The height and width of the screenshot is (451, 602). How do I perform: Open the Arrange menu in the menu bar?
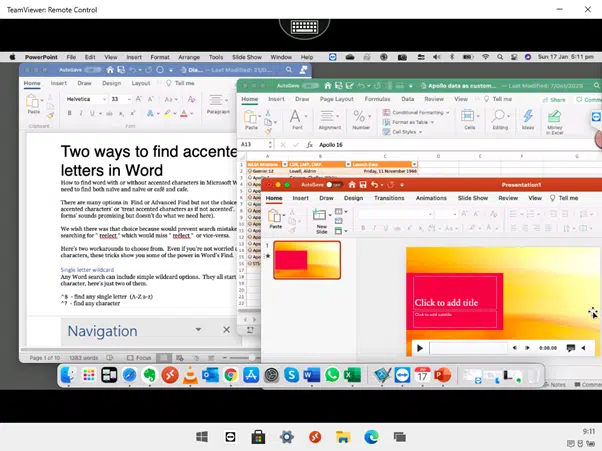pyautogui.click(x=189, y=57)
